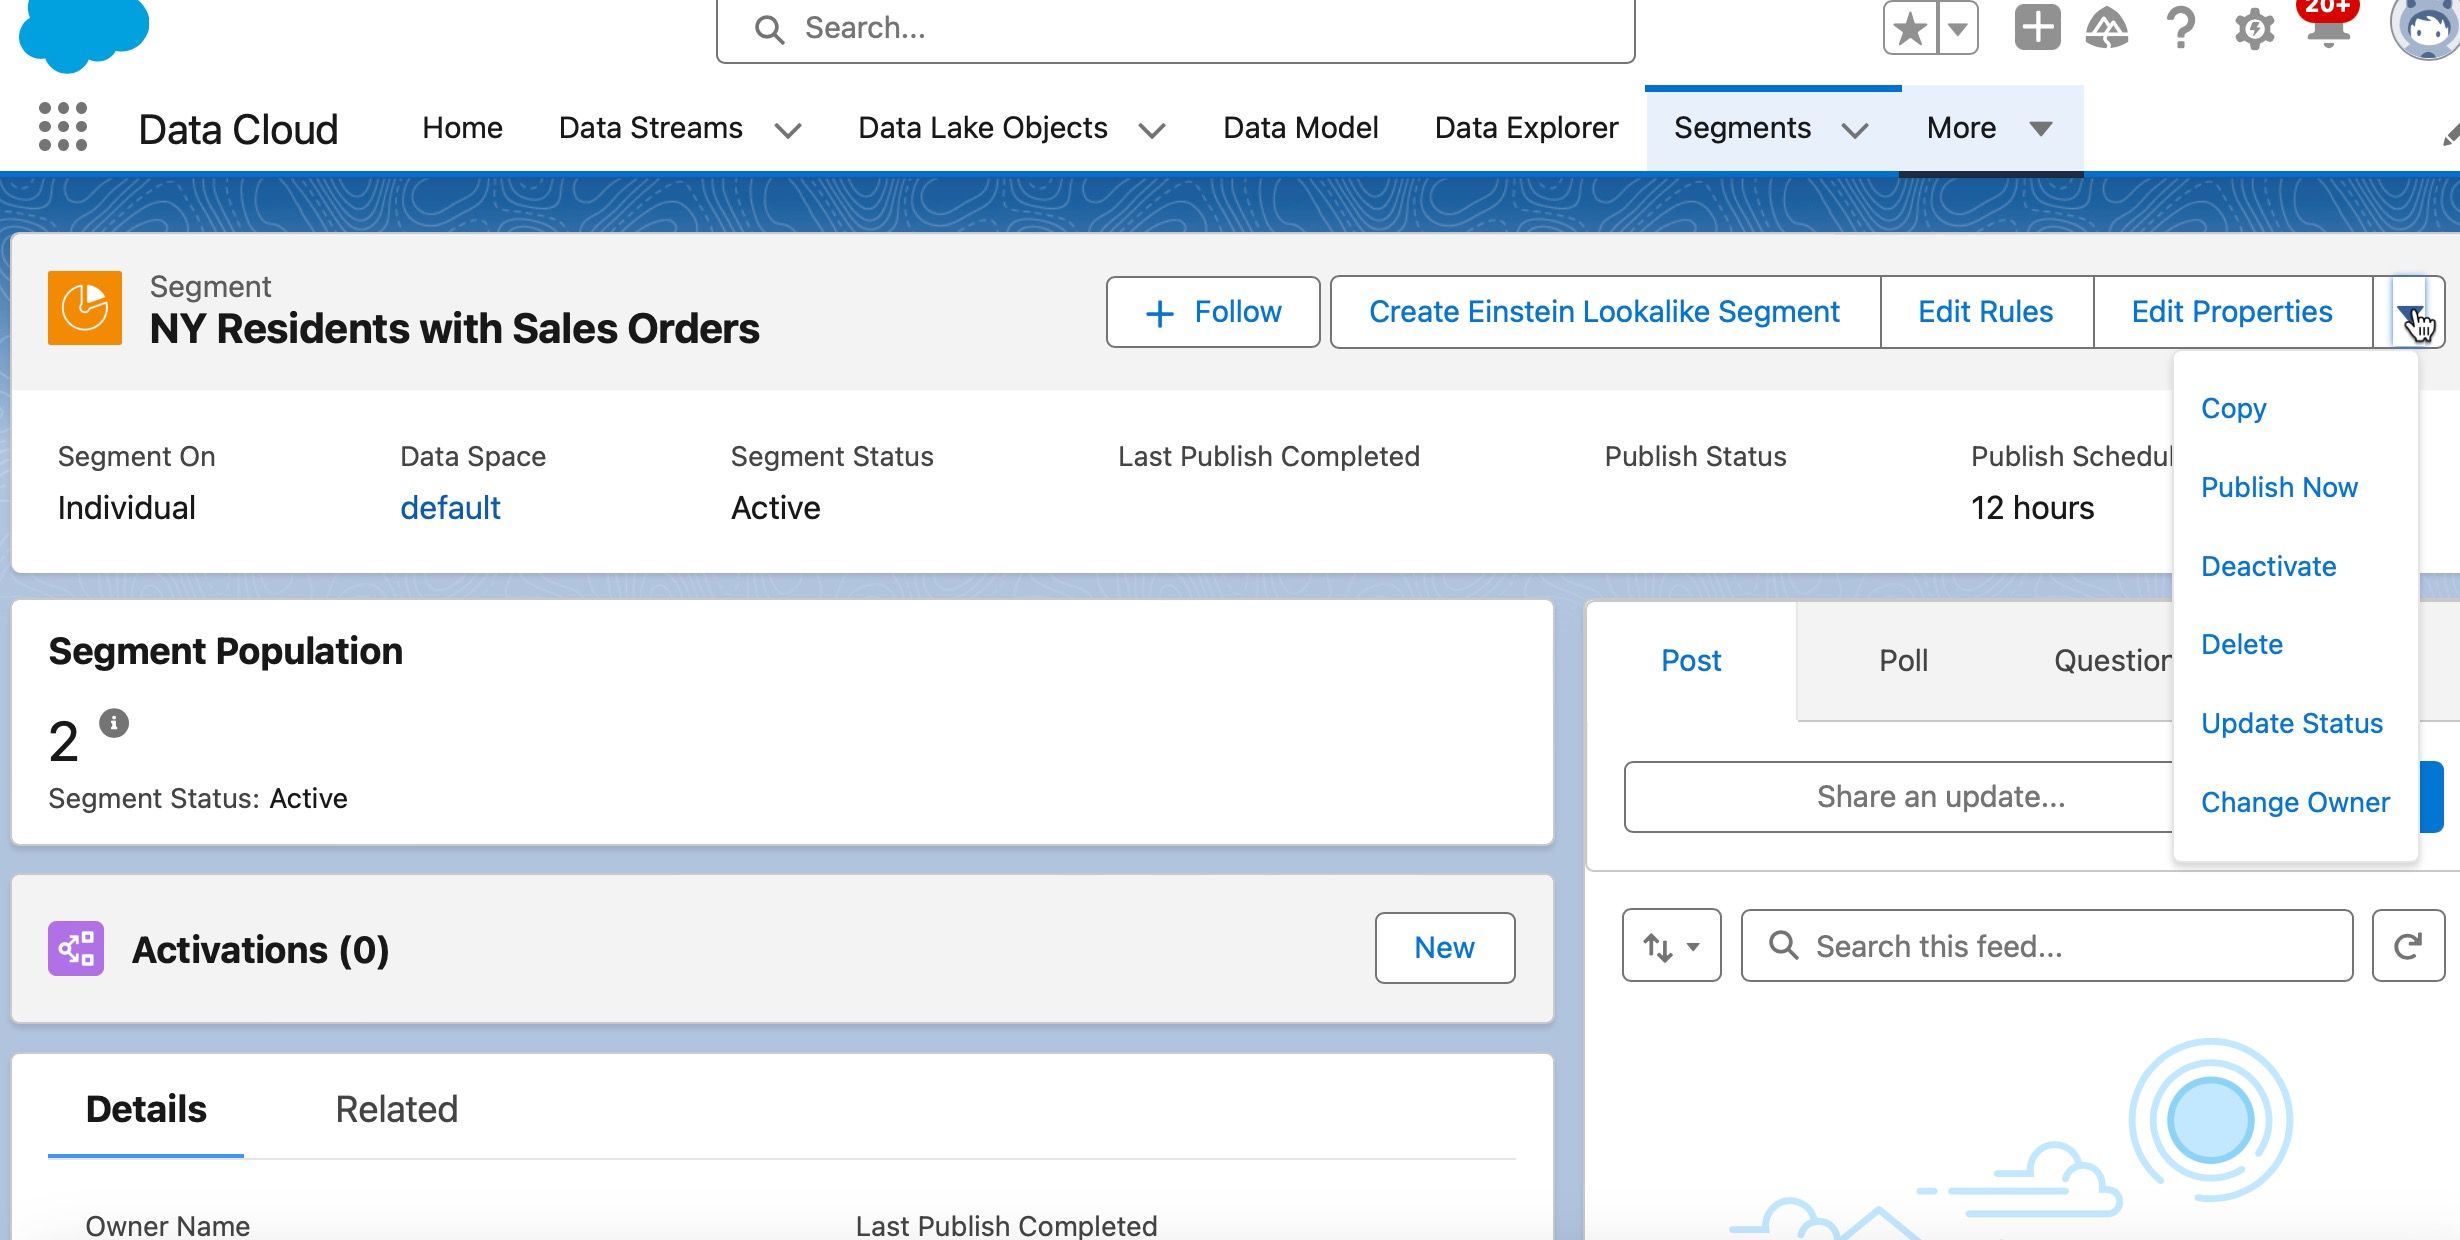Click the Edit Rules button
The height and width of the screenshot is (1240, 2460).
(1985, 312)
